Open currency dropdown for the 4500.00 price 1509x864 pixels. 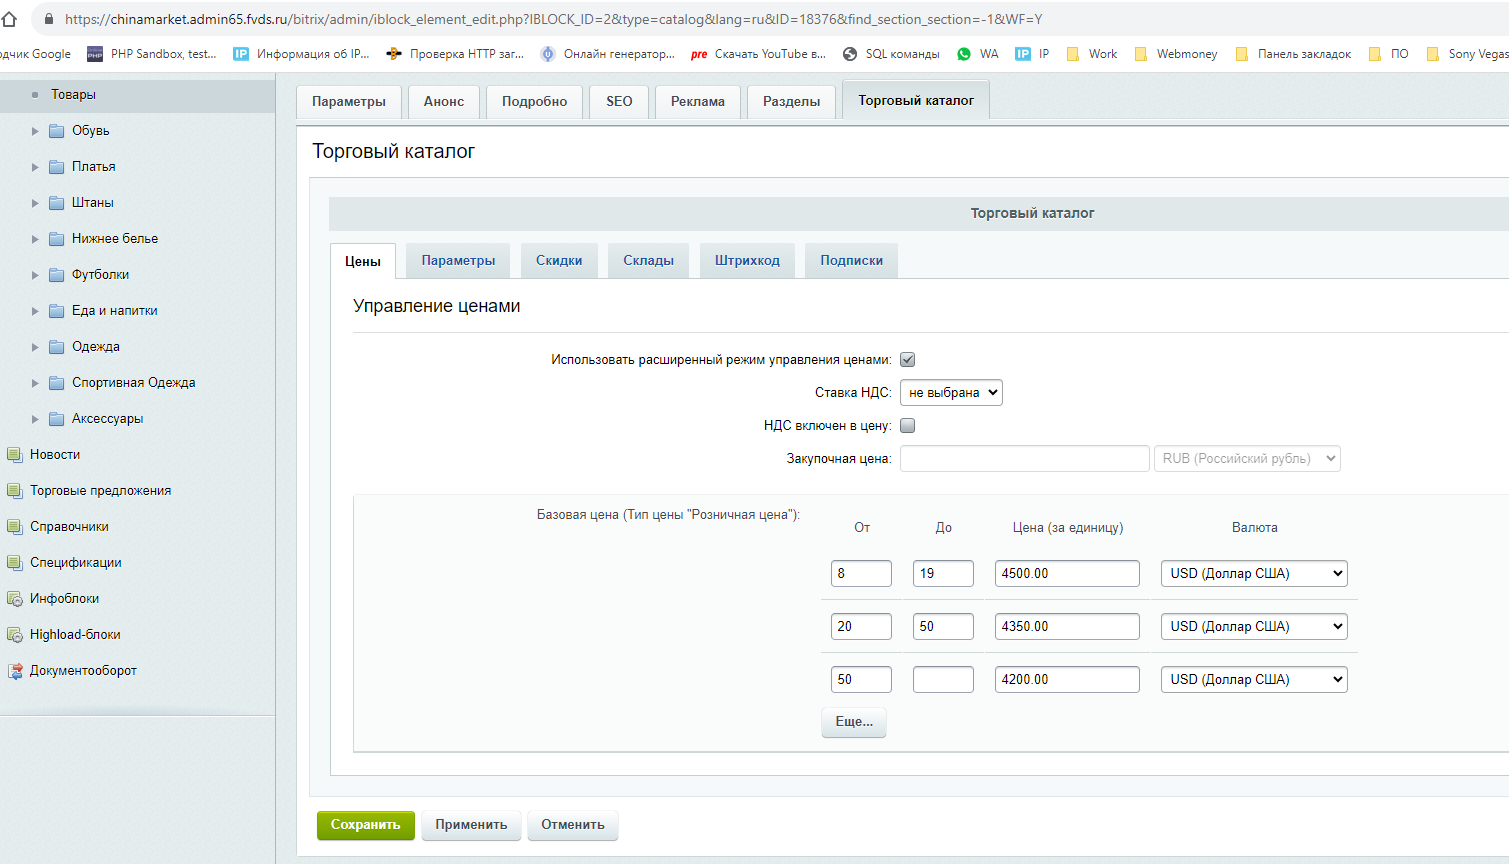[1254, 574]
